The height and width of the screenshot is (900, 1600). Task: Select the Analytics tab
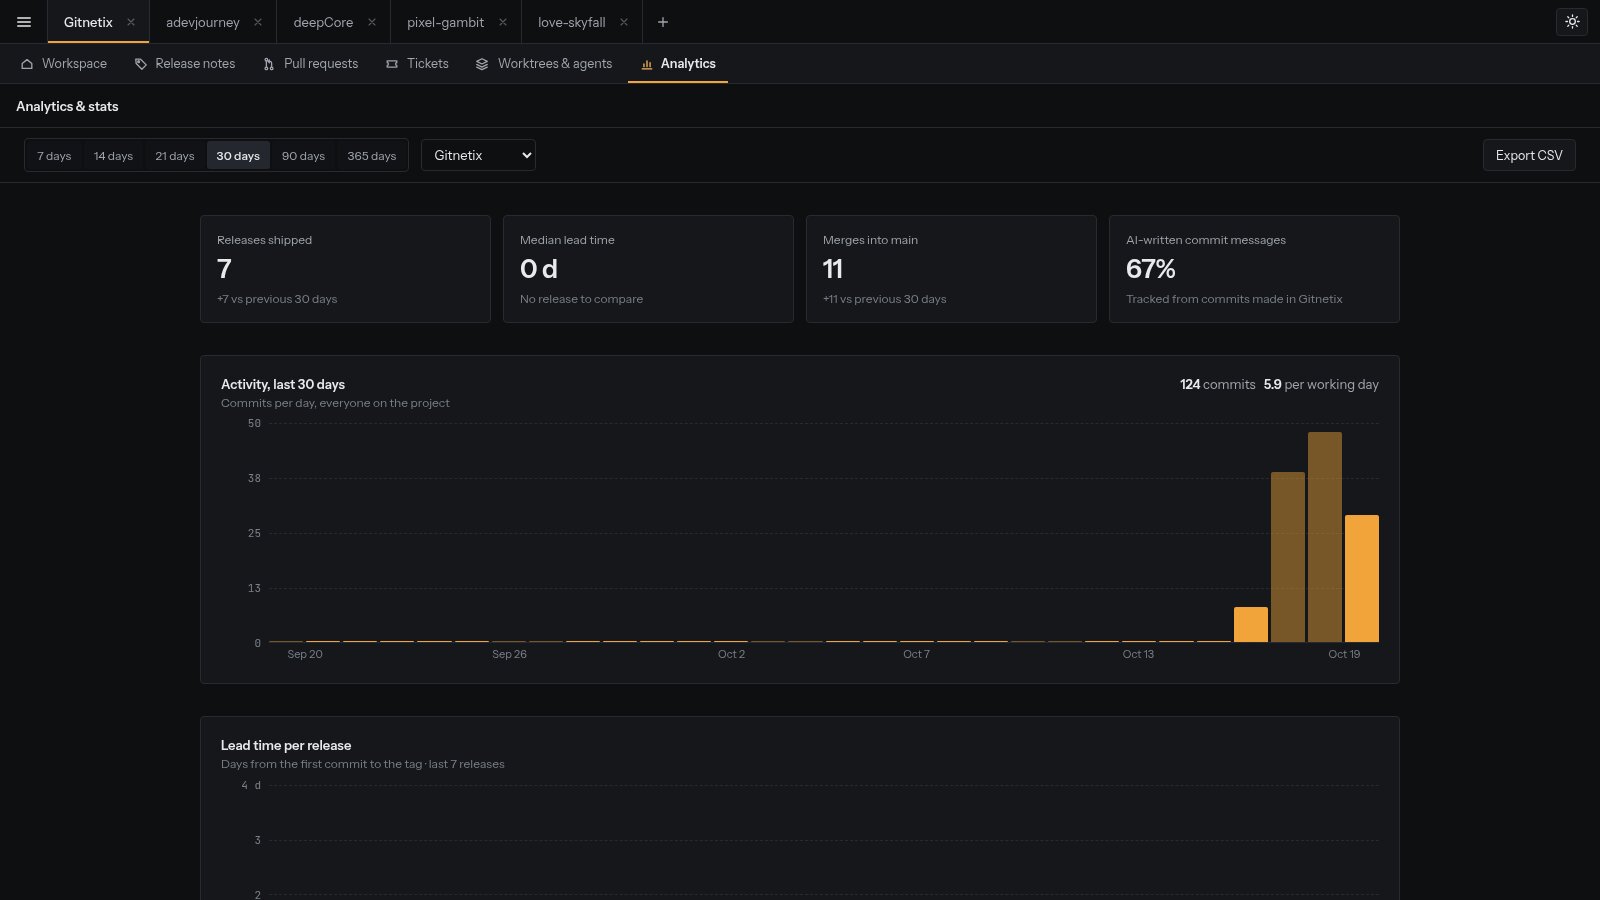(x=678, y=64)
